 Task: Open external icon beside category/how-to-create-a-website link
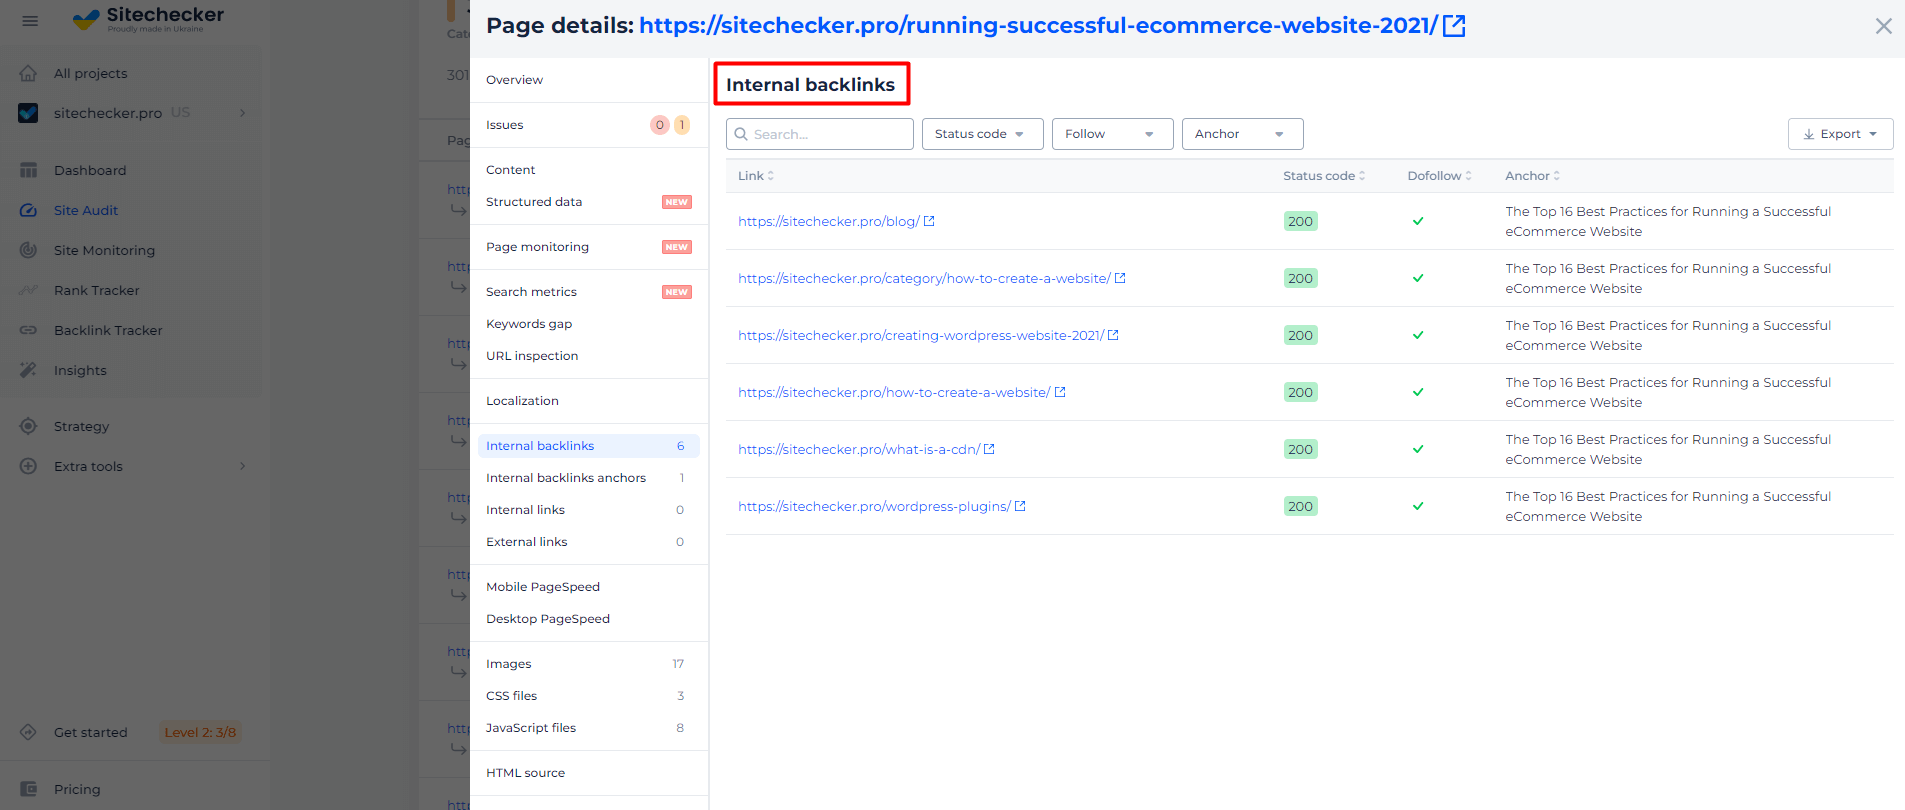click(x=1120, y=278)
